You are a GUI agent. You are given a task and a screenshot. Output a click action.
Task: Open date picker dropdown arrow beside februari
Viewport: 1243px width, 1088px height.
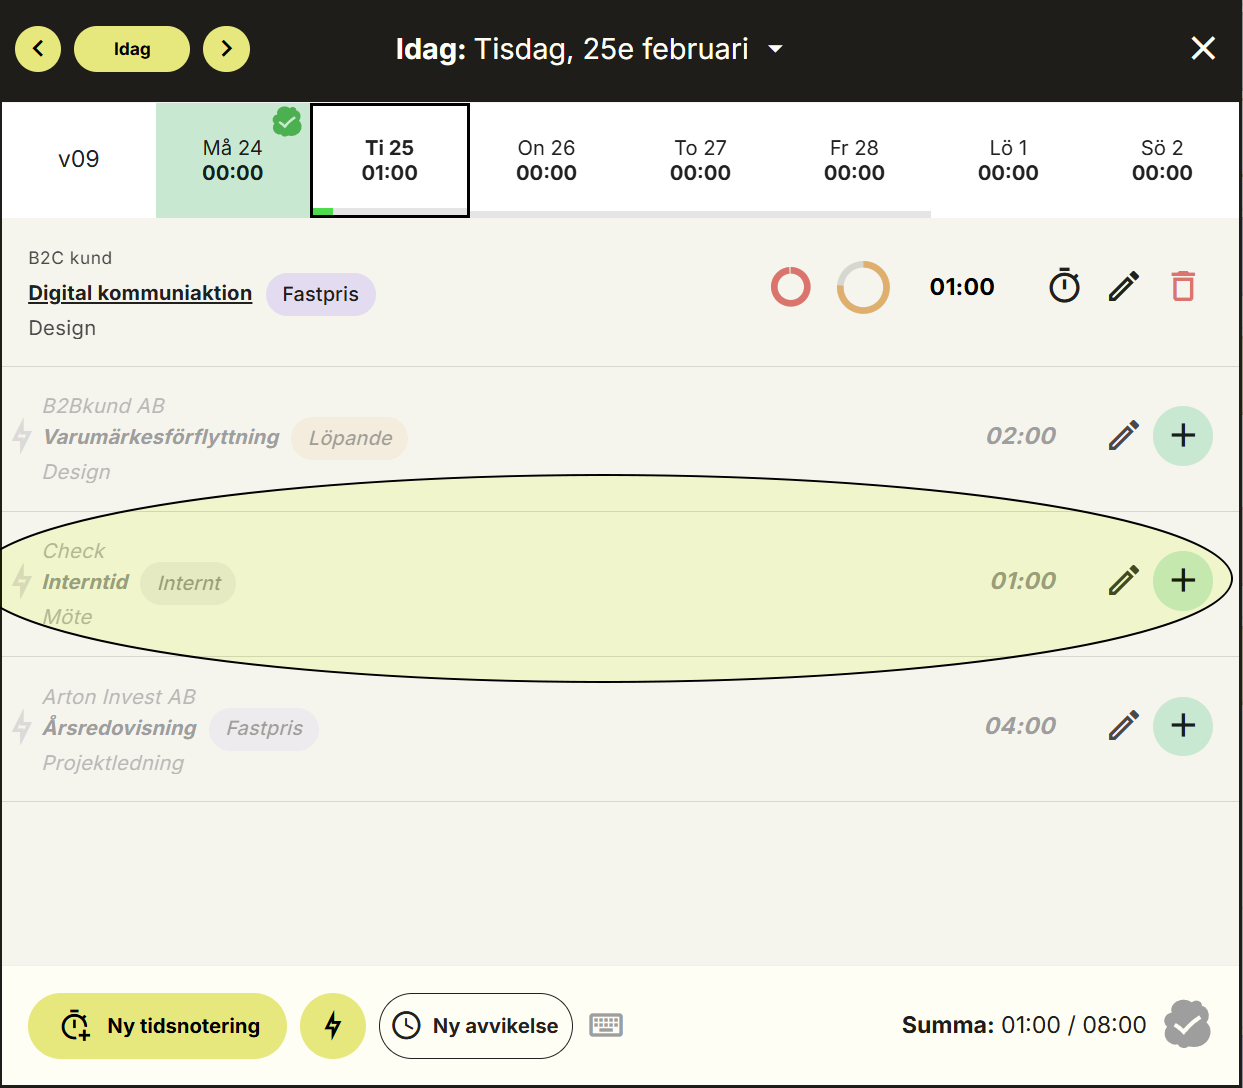tap(775, 49)
